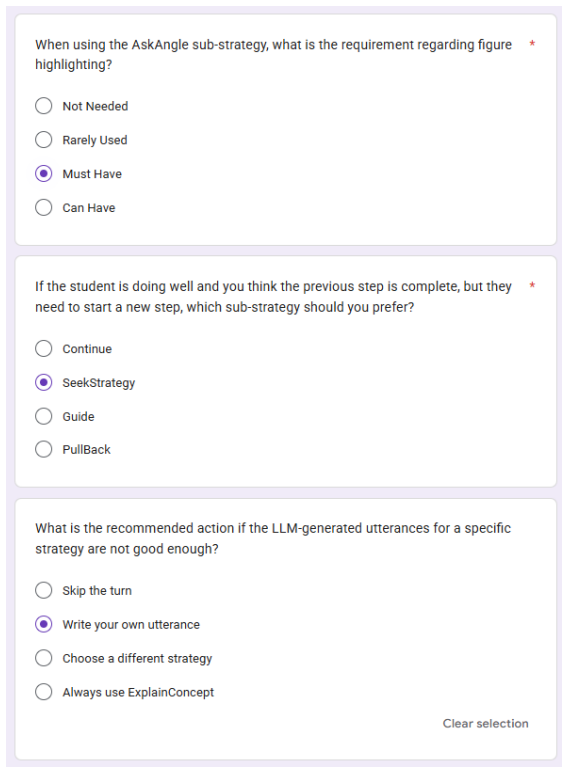Click the LLM-generated utterances question text

click(x=273, y=538)
